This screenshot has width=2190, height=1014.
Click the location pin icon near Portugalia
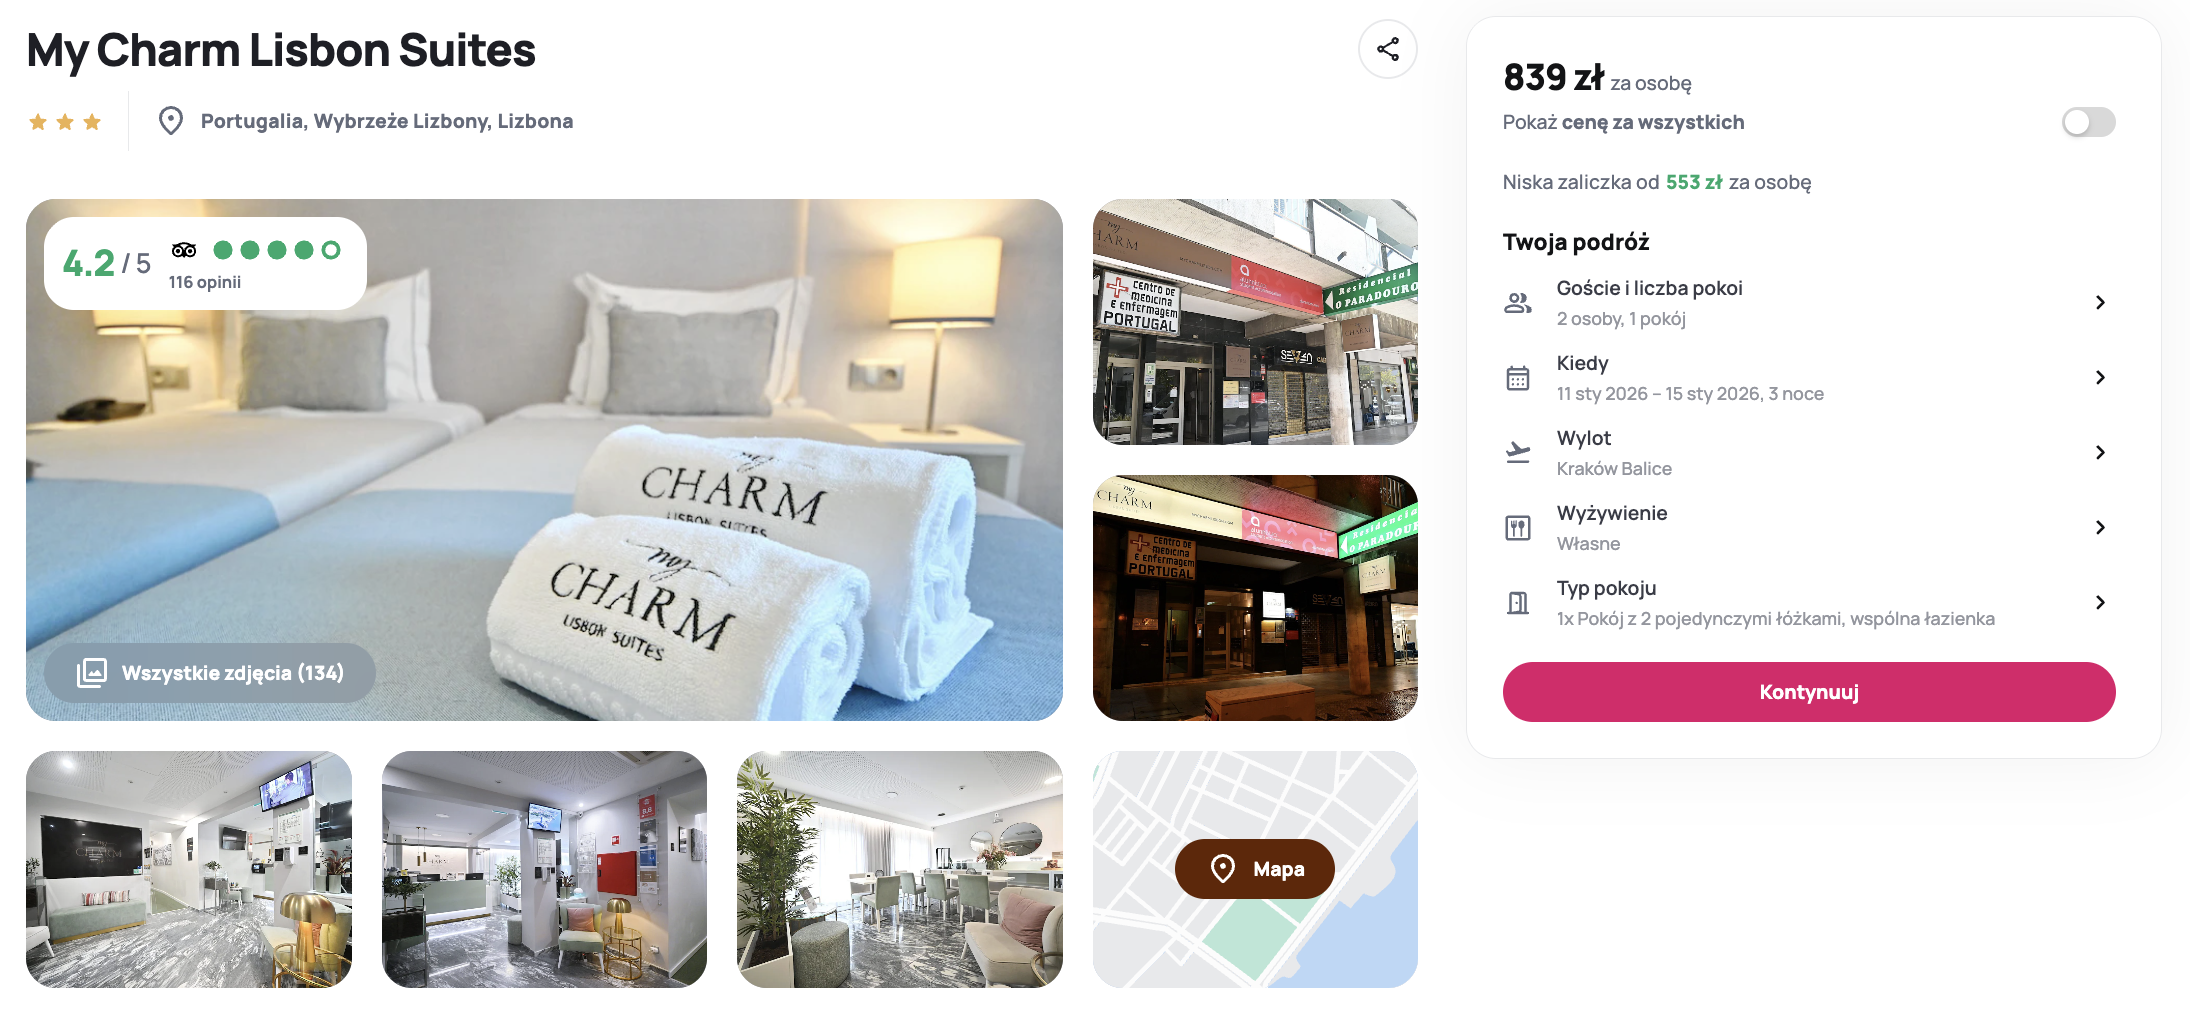[171, 121]
